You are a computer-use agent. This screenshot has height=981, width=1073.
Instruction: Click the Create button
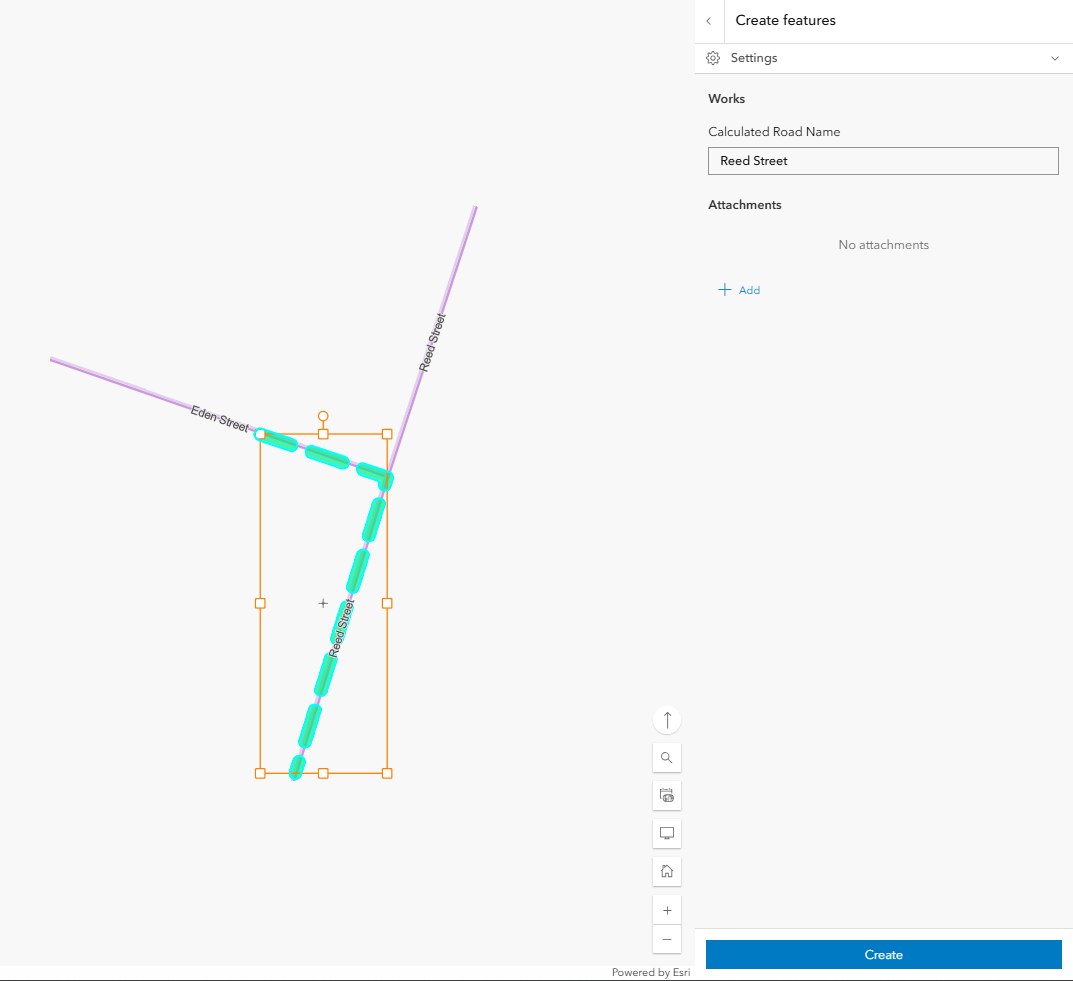[883, 954]
